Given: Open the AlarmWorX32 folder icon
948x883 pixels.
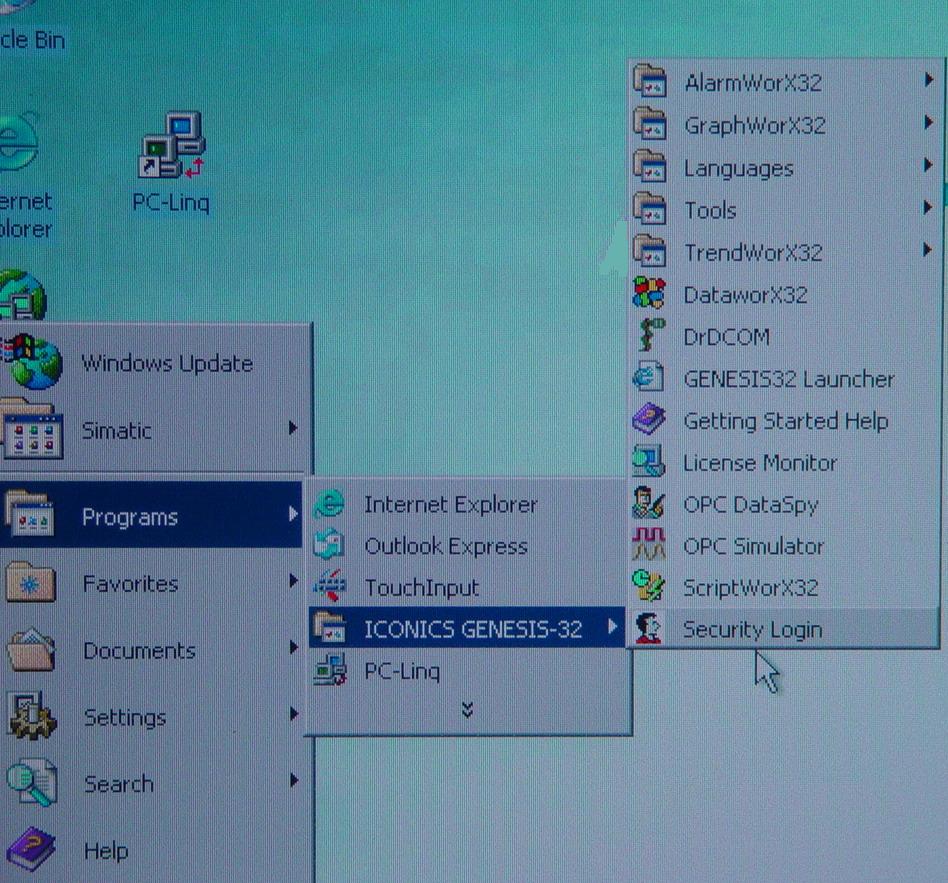Looking at the screenshot, I should 650,81.
